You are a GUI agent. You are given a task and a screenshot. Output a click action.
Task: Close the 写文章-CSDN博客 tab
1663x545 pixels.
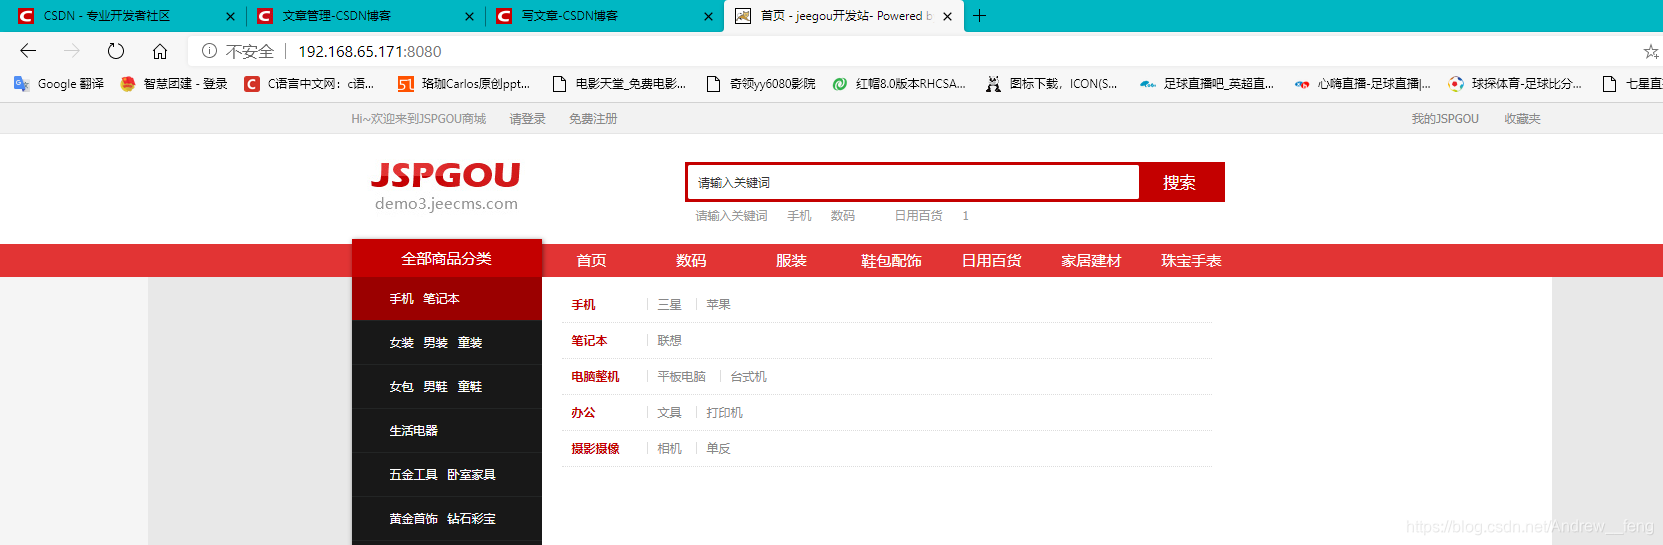click(x=708, y=16)
